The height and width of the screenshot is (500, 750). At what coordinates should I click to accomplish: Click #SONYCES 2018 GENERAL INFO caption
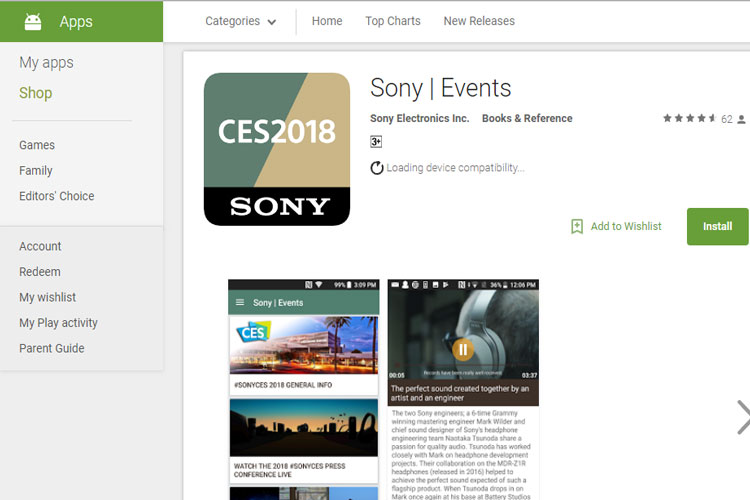pyautogui.click(x=283, y=385)
